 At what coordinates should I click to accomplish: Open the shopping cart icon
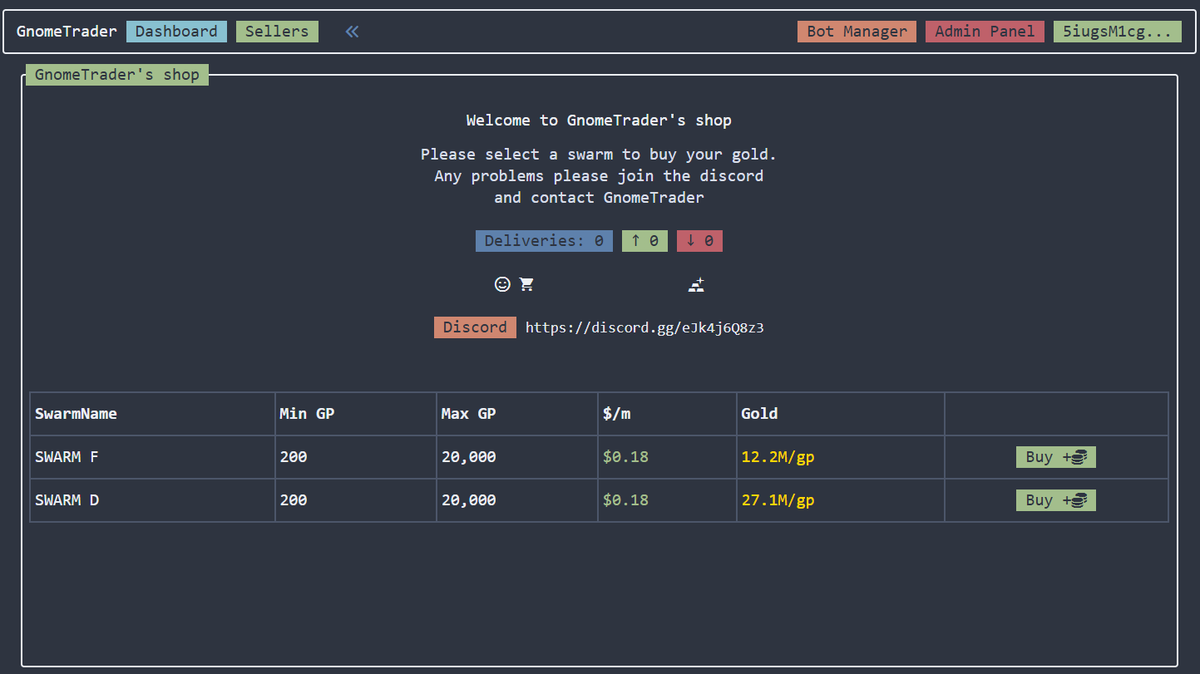[526, 284]
